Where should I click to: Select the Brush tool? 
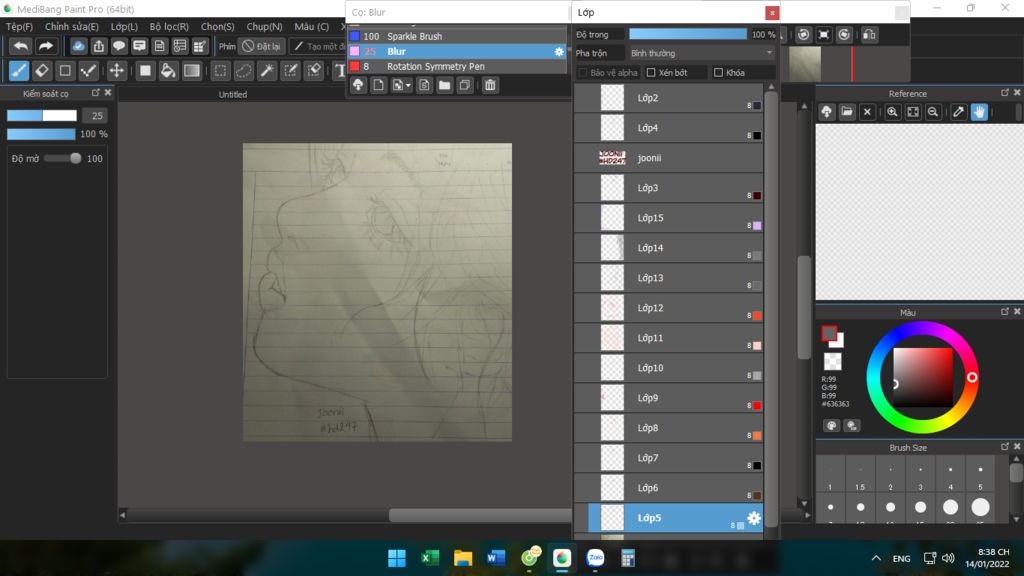[19, 70]
